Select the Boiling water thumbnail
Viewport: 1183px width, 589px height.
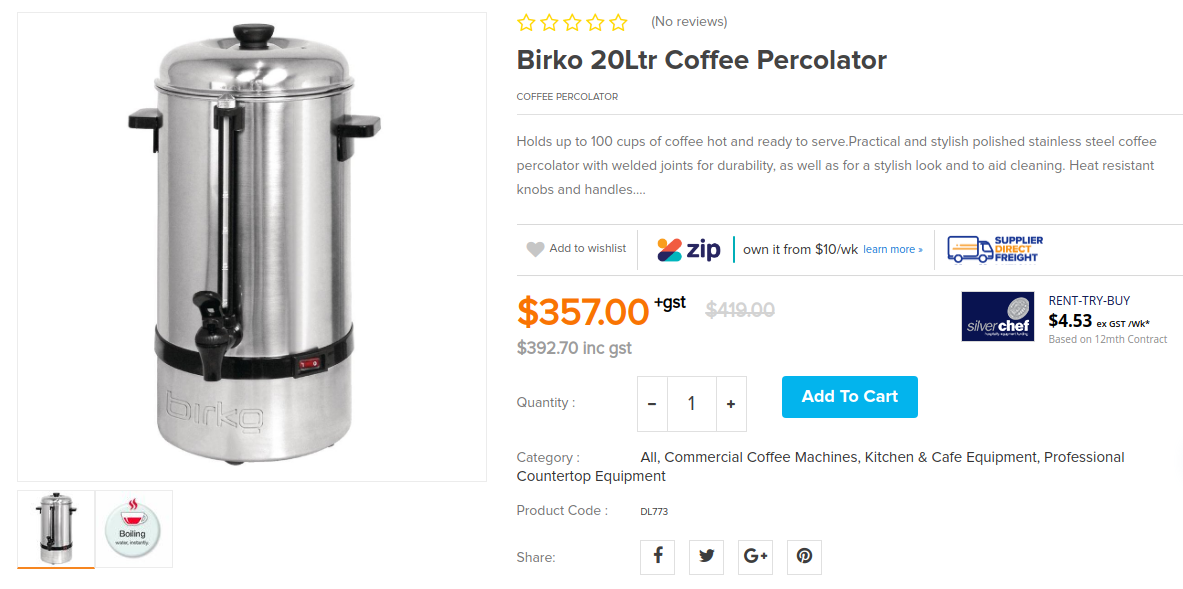coord(133,528)
